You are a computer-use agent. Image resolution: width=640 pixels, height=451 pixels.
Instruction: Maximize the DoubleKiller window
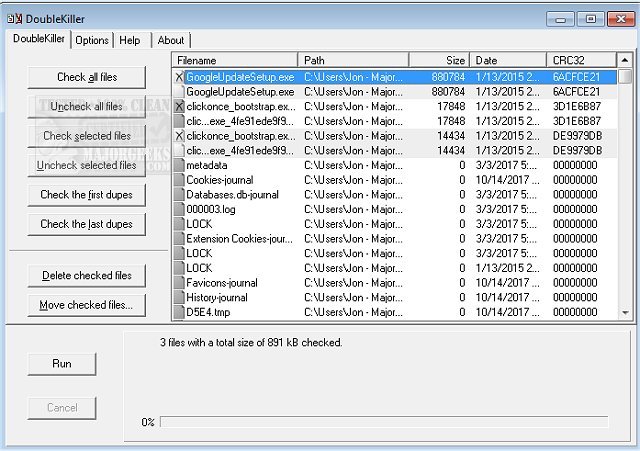[x=590, y=19]
